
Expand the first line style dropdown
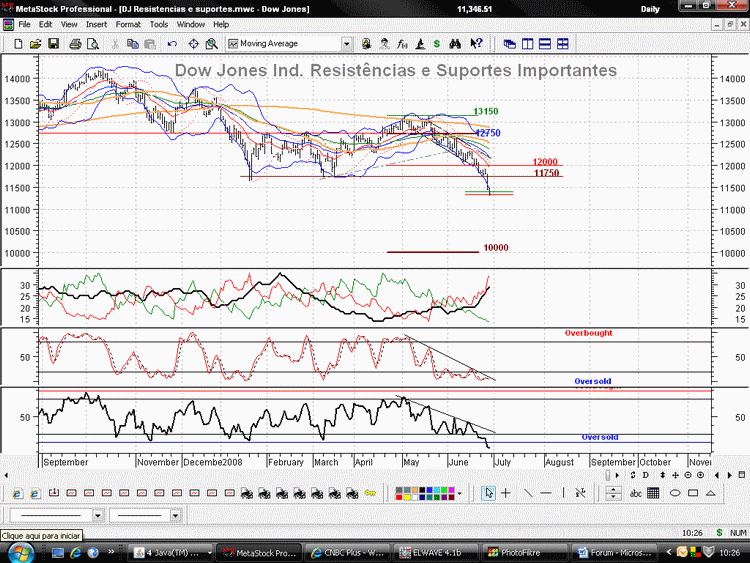coord(98,515)
